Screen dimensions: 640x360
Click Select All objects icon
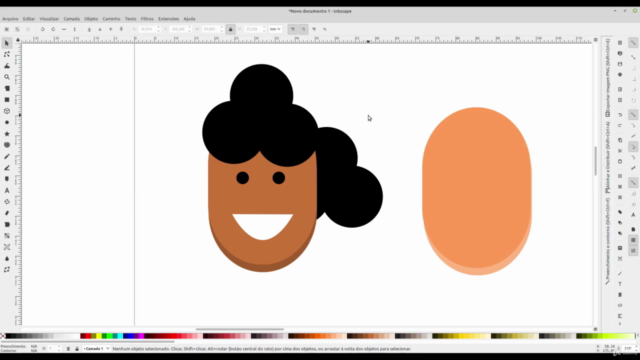pyautogui.click(x=7, y=29)
